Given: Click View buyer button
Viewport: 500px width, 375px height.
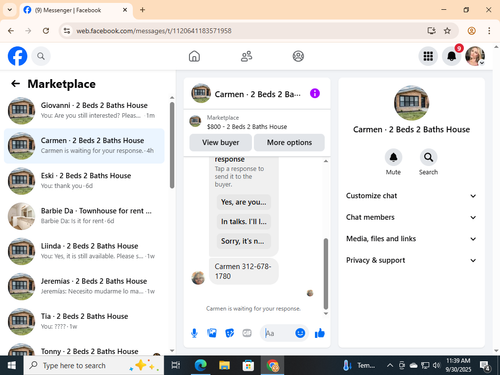Looking at the screenshot, I should point(220,142).
